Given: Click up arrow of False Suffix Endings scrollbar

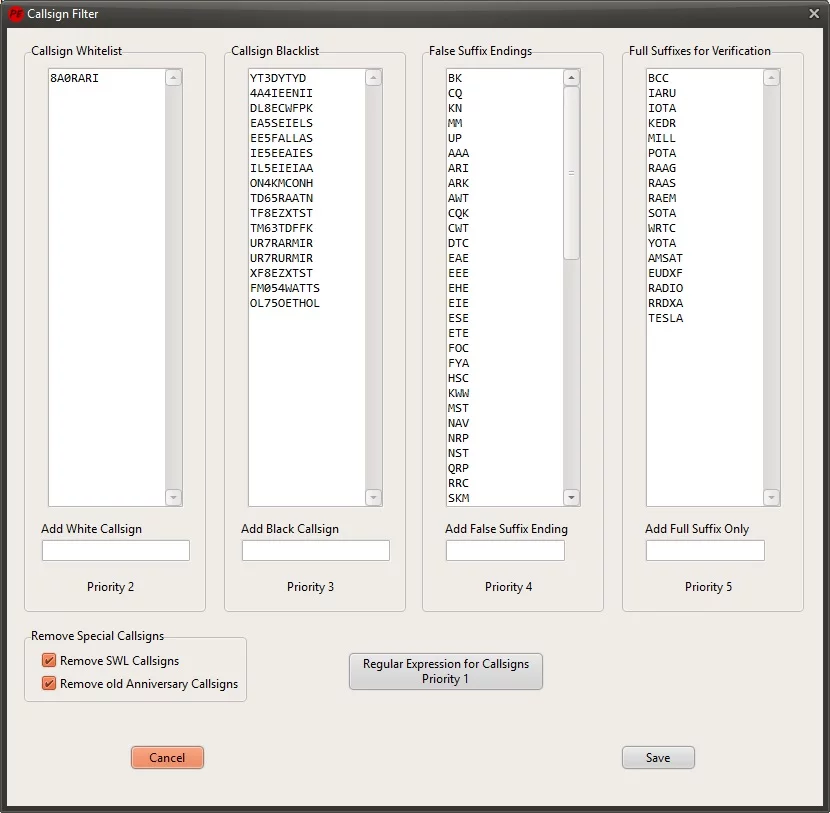Looking at the screenshot, I should coord(572,78).
